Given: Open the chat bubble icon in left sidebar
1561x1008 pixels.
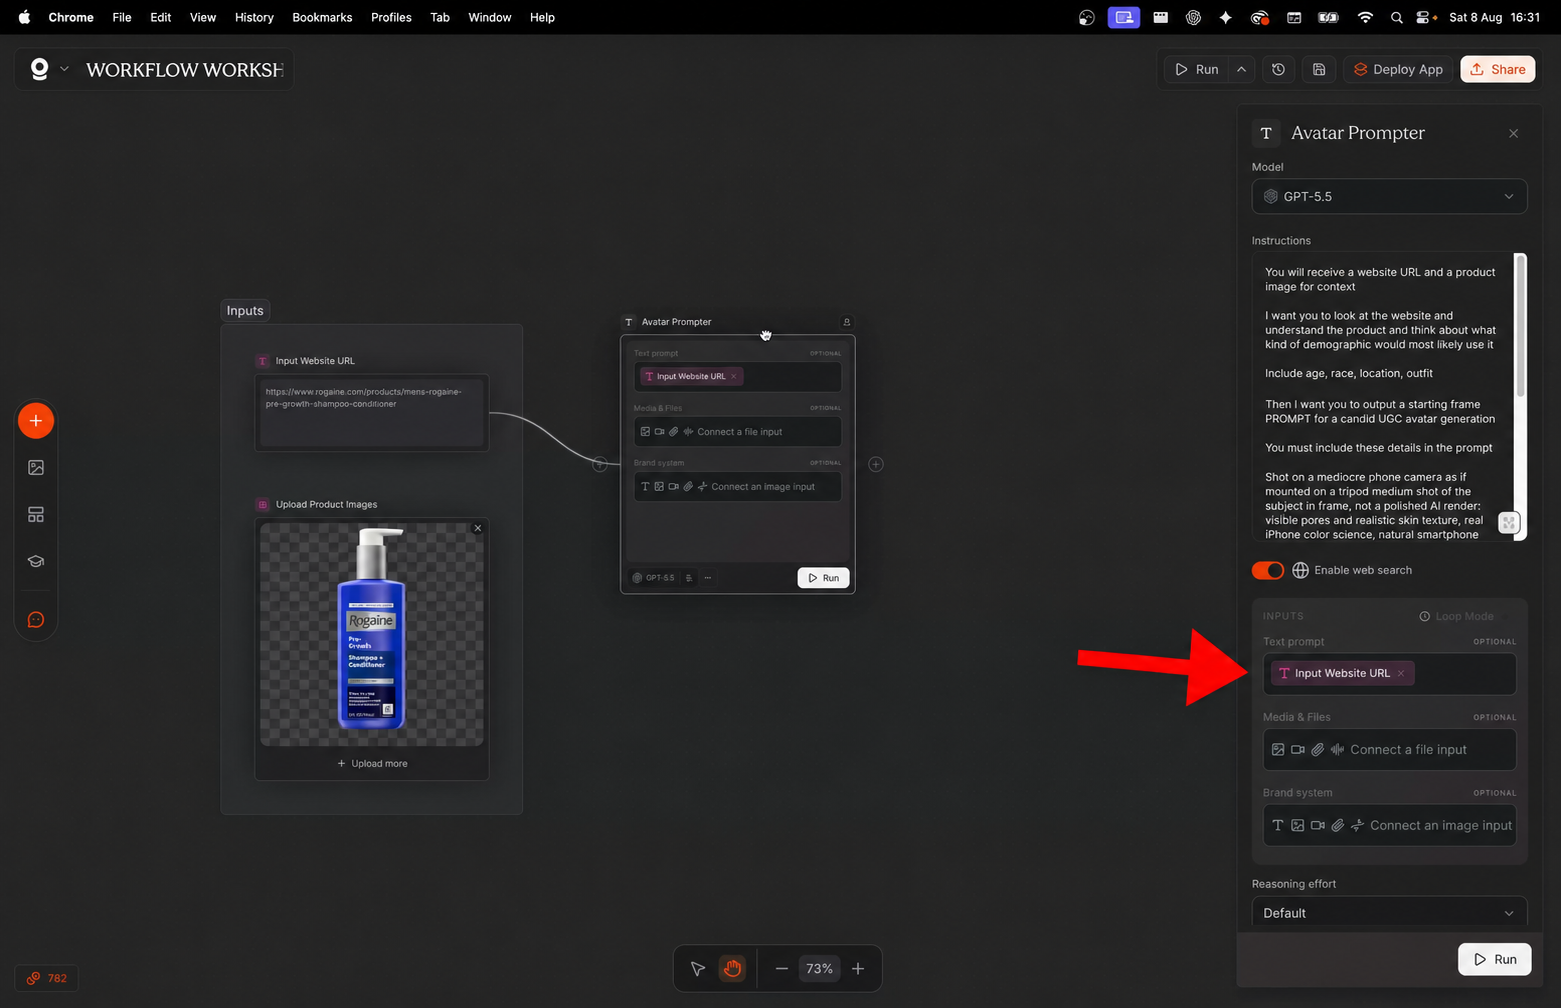Looking at the screenshot, I should [36, 620].
